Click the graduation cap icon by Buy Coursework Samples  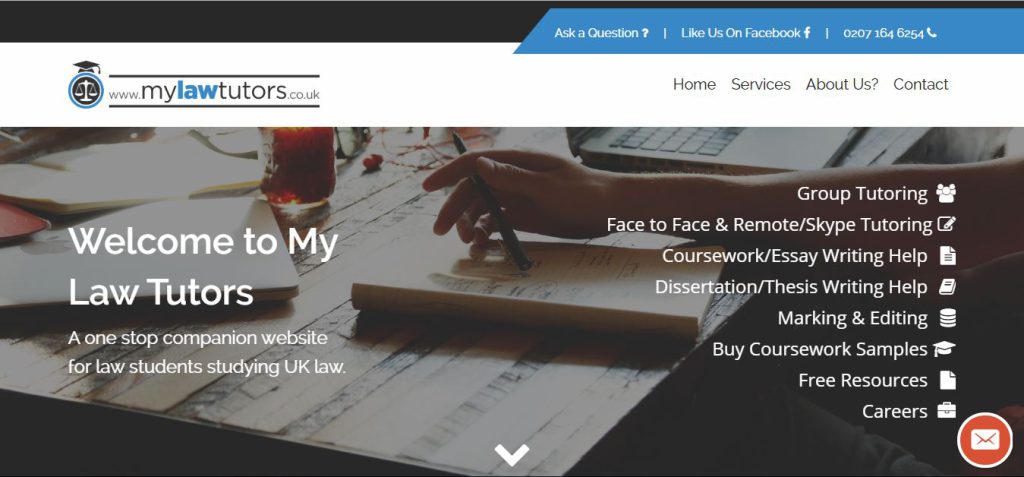pyautogui.click(x=944, y=349)
